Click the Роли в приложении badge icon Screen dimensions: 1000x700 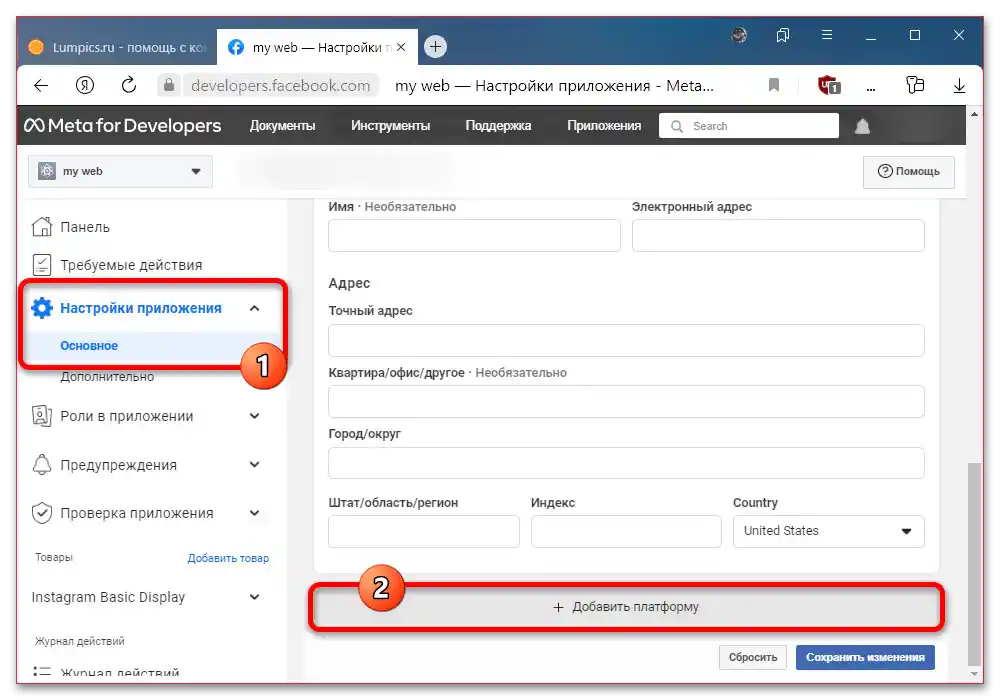coord(42,415)
